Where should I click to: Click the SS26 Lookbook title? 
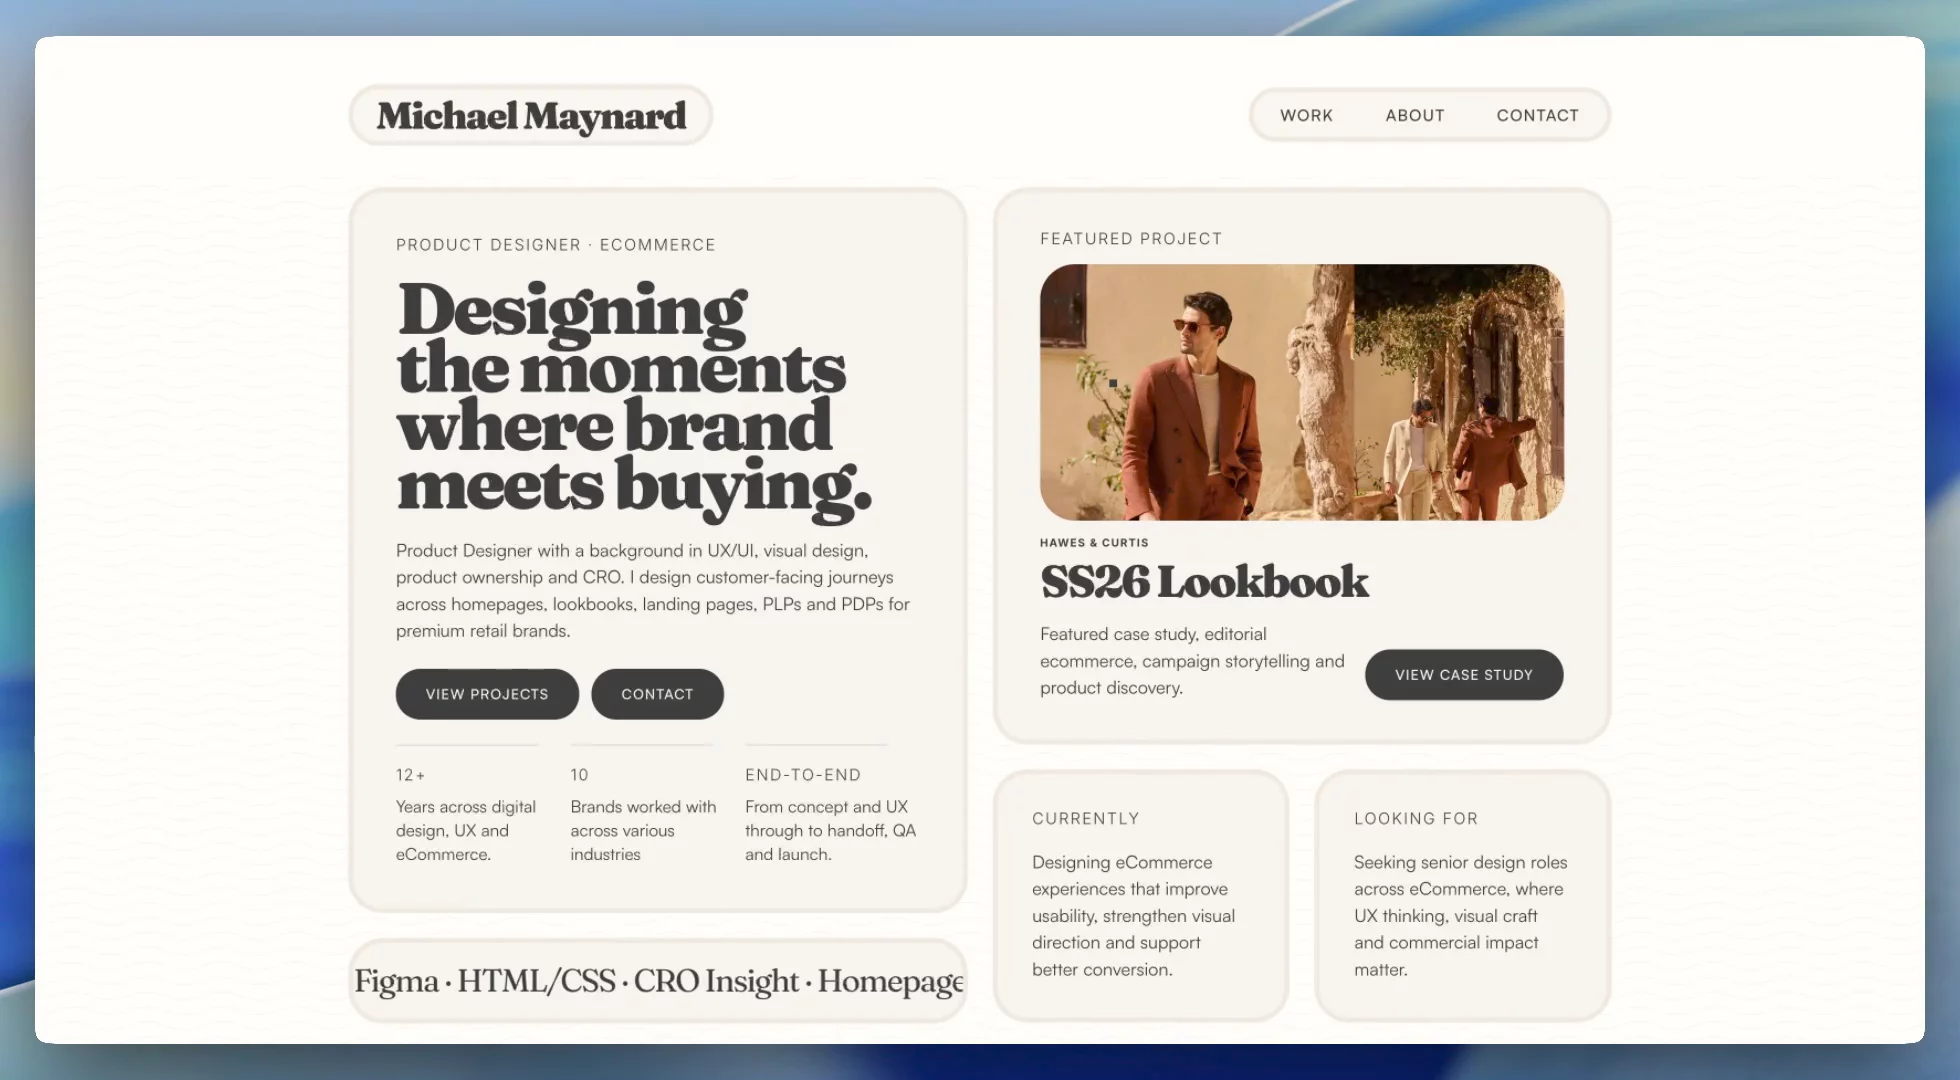[x=1204, y=582]
